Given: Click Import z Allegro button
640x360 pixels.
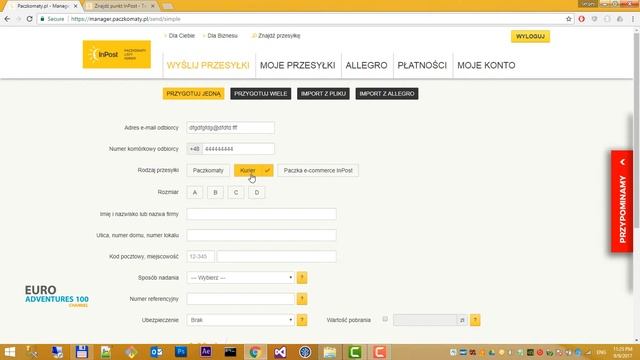Looking at the screenshot, I should [387, 93].
